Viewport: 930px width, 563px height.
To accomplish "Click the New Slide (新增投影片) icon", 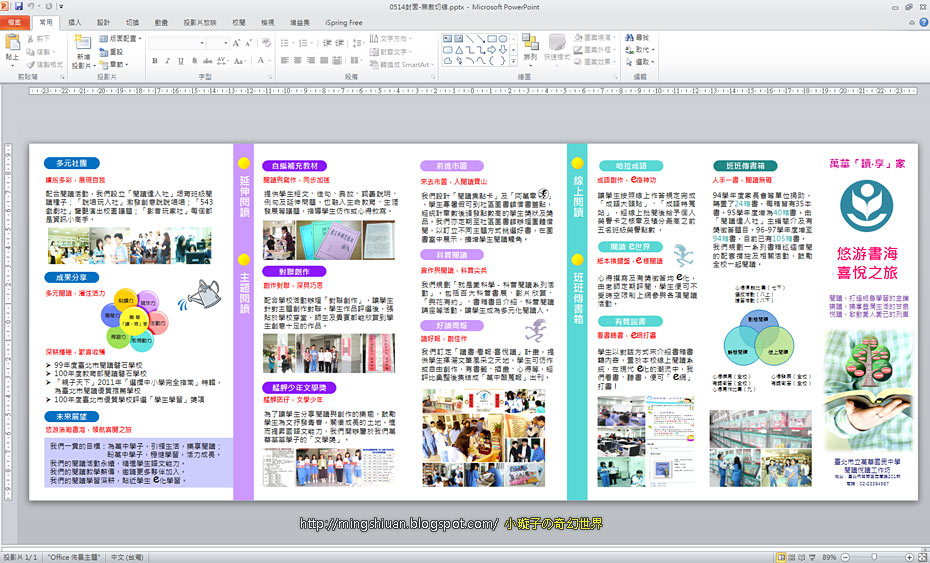I will point(82,42).
